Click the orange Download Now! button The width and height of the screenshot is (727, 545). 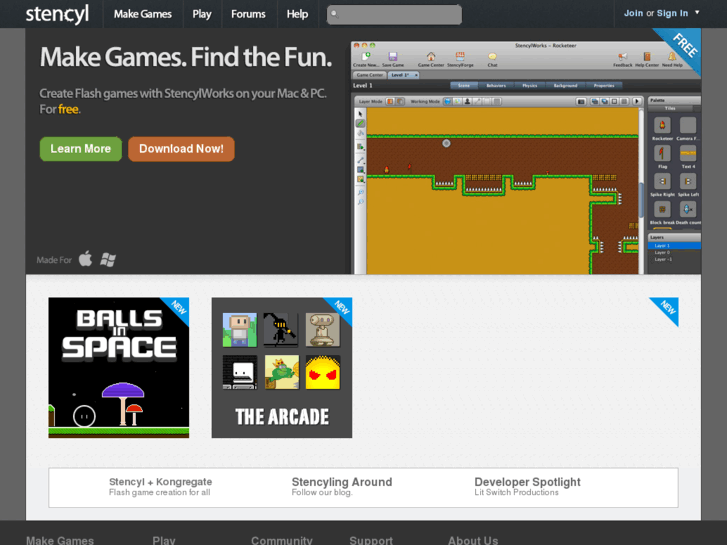click(181, 149)
